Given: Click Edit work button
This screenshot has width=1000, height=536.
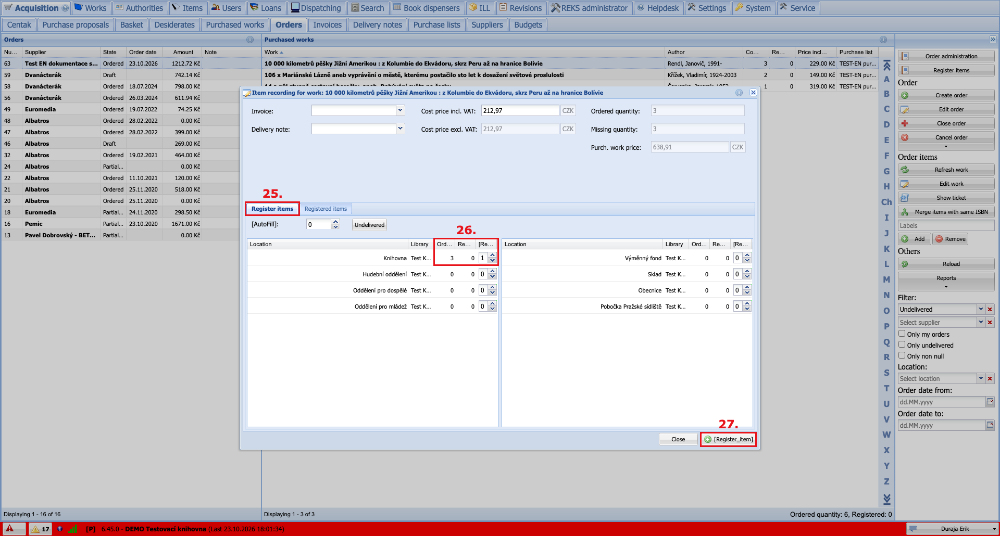Looking at the screenshot, I should tap(946, 184).
